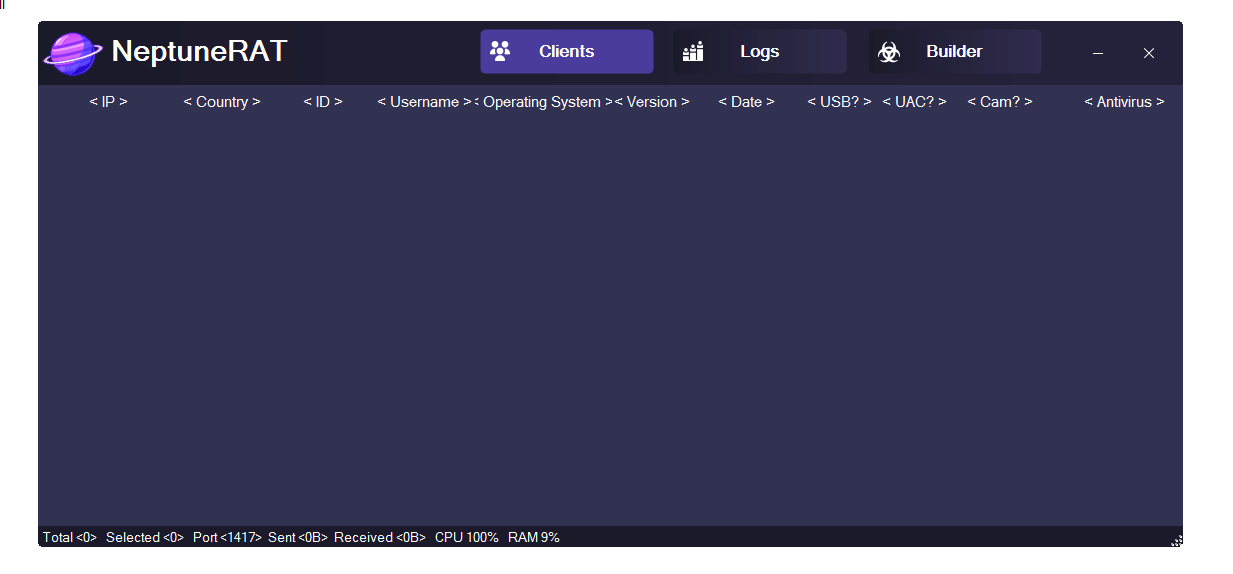Click the resize grip in the window corner

[x=1176, y=540]
